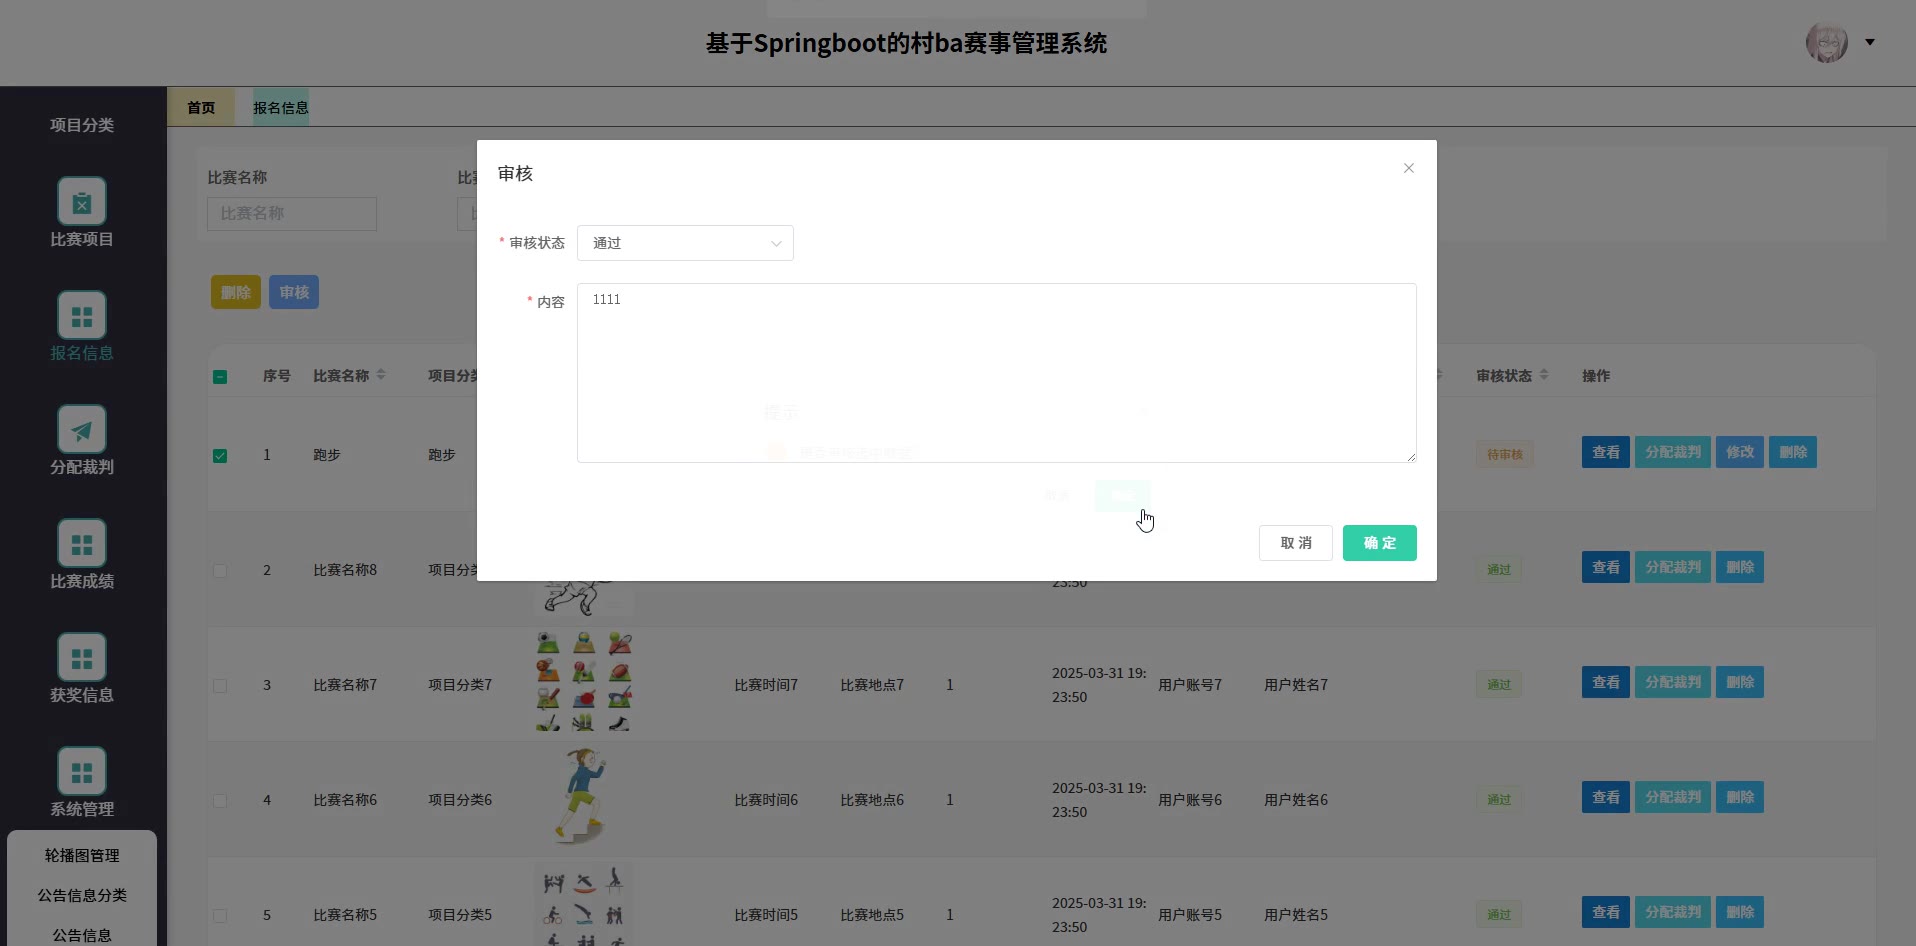
Task: Click the 用户账号5 cell
Action: click(1190, 915)
